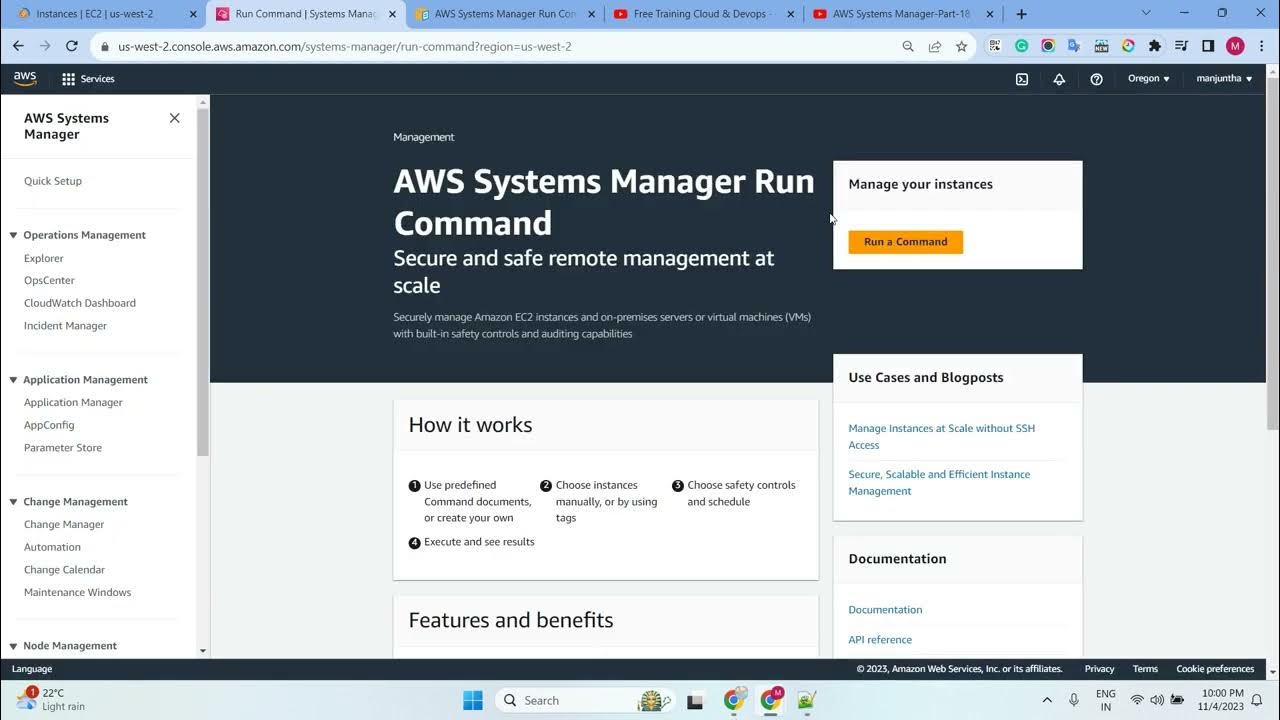Image resolution: width=1280 pixels, height=720 pixels.
Task: Open the browser extensions puzzle icon
Action: [x=1155, y=46]
